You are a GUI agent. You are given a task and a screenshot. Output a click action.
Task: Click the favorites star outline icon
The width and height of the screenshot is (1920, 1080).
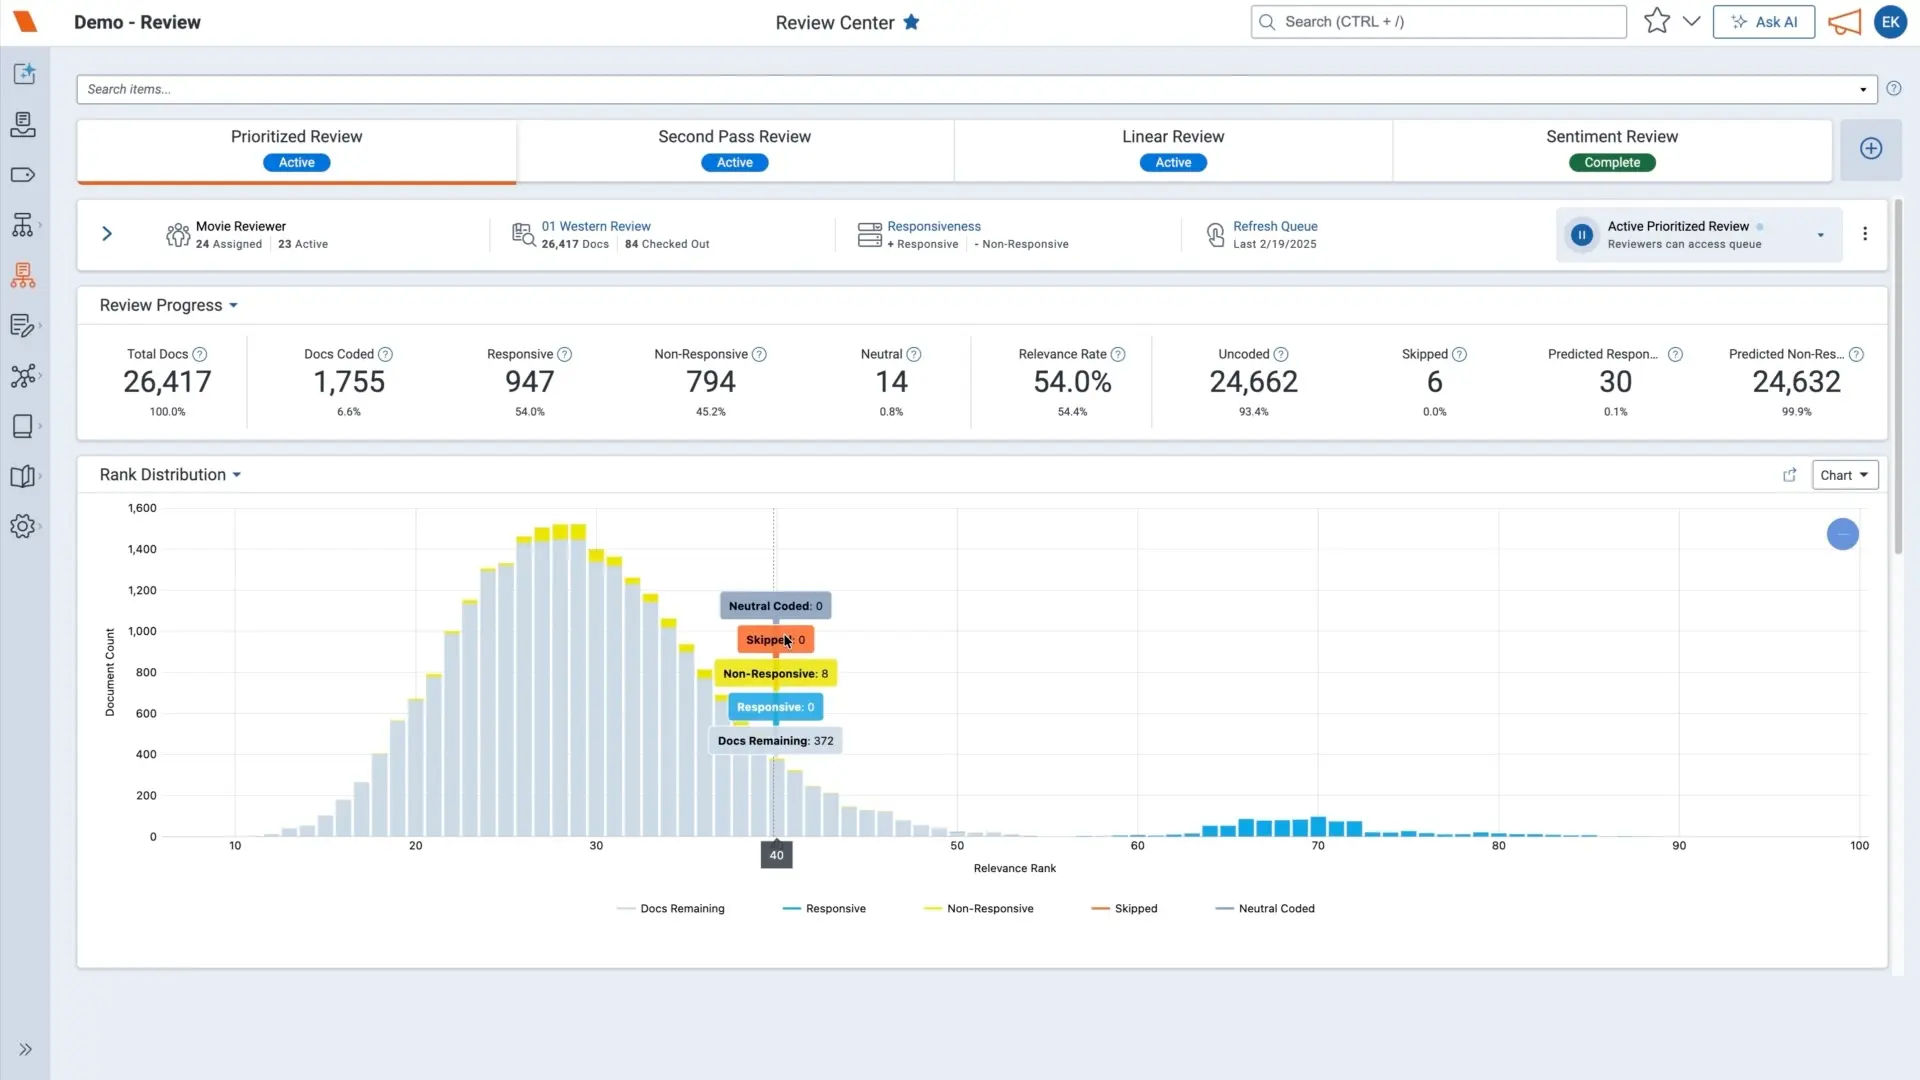click(x=1657, y=21)
